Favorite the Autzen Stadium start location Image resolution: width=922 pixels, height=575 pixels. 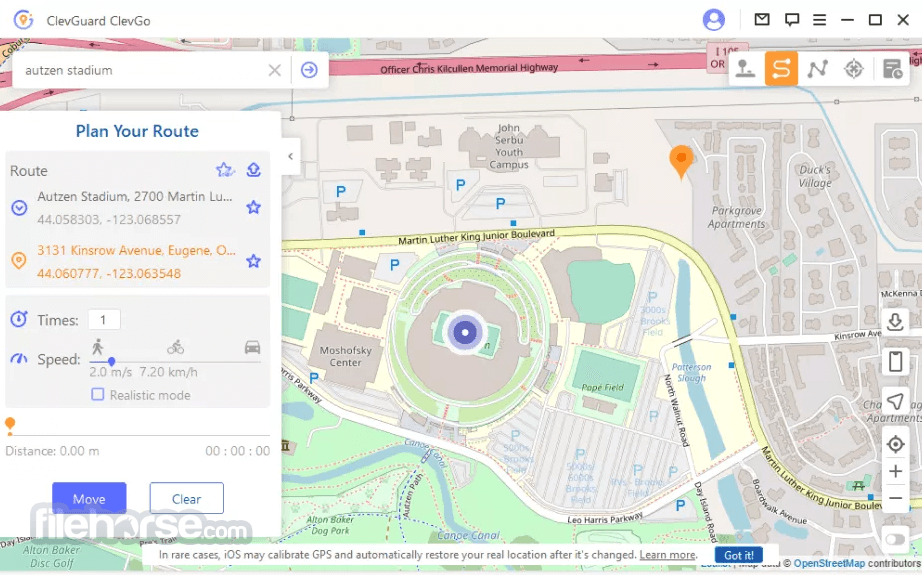(253, 207)
